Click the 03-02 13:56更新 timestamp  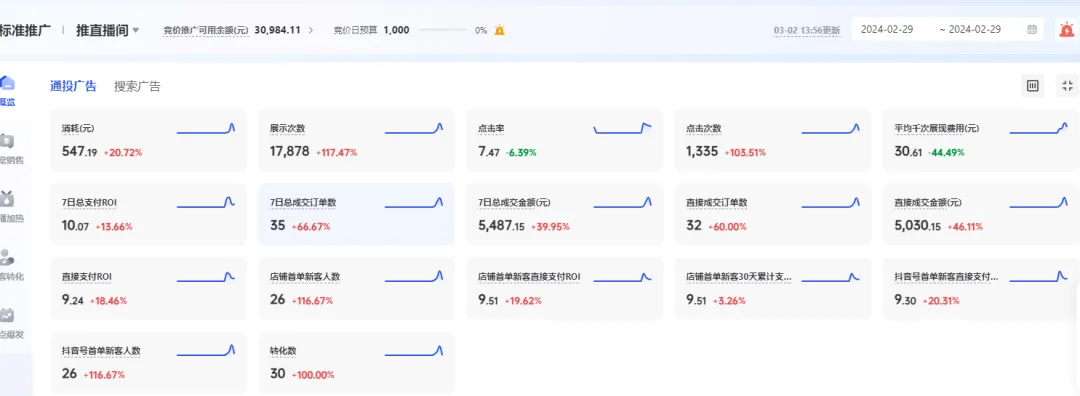point(807,30)
